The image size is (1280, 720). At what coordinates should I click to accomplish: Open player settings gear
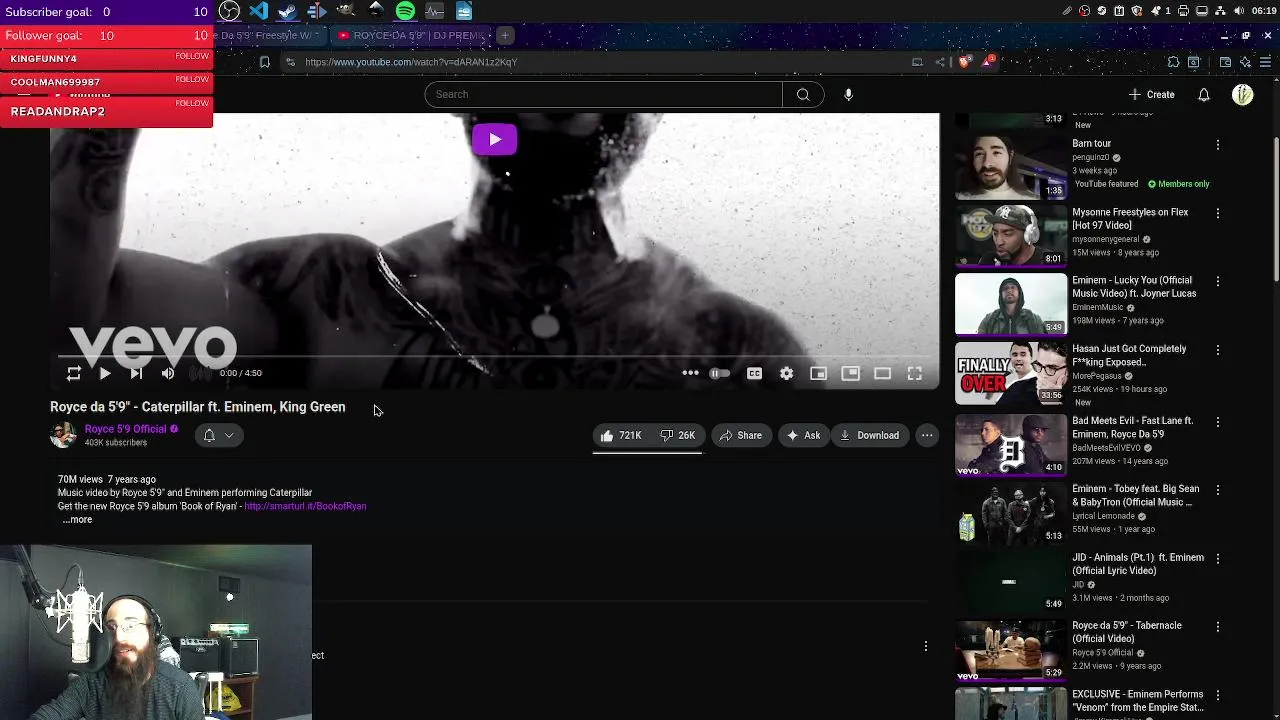click(x=786, y=373)
